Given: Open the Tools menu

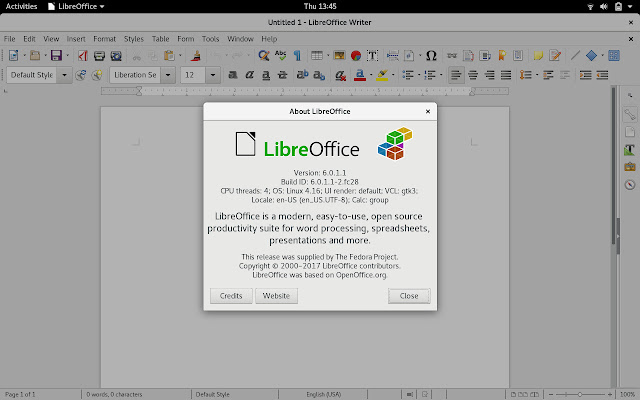Looking at the screenshot, I should (x=211, y=39).
